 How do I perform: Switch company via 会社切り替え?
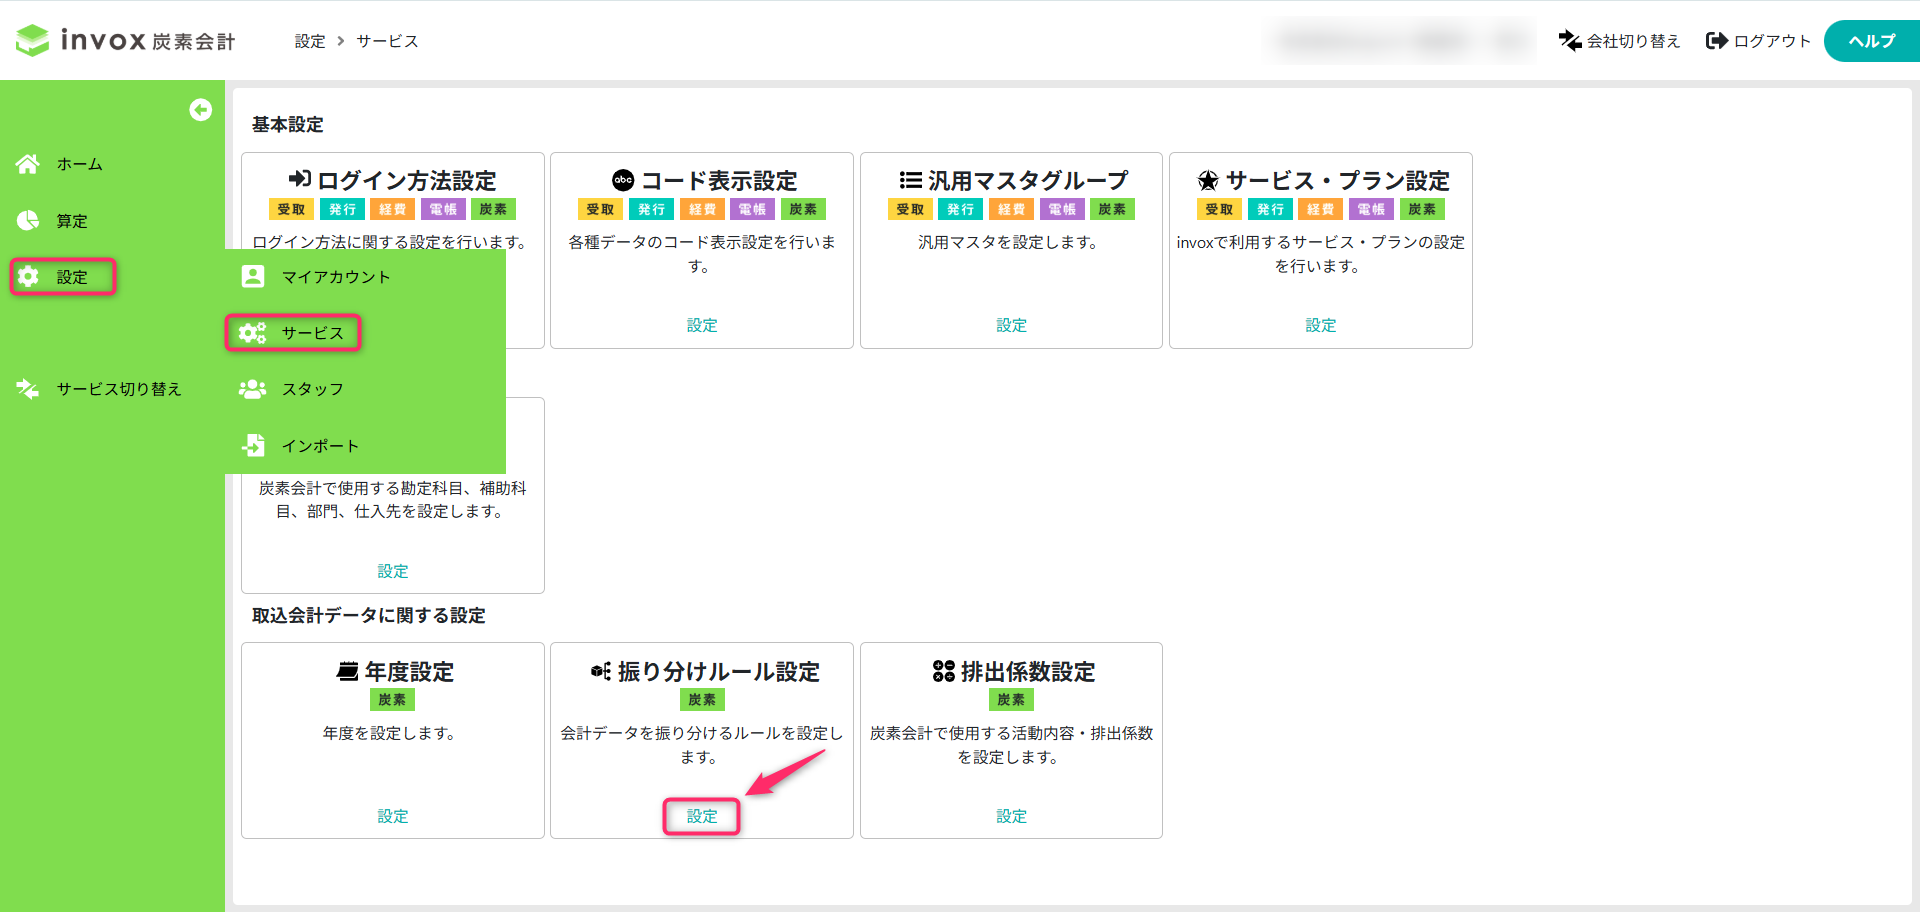(x=1619, y=41)
